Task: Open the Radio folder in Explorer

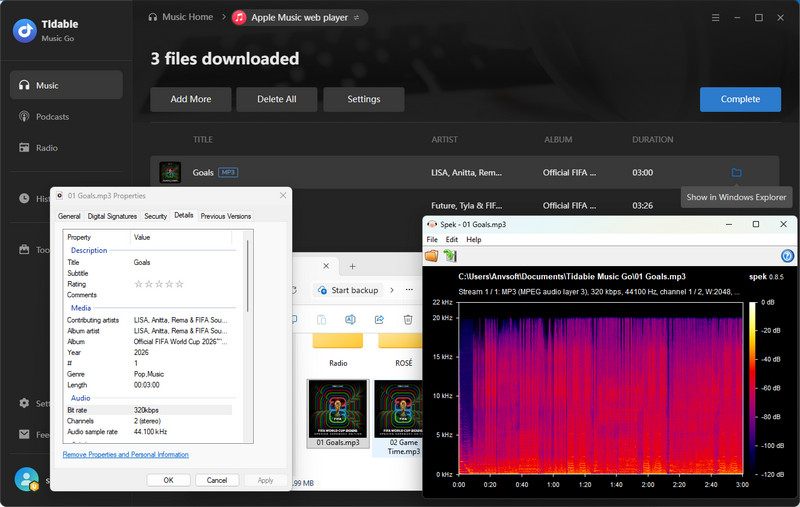Action: coord(338,351)
